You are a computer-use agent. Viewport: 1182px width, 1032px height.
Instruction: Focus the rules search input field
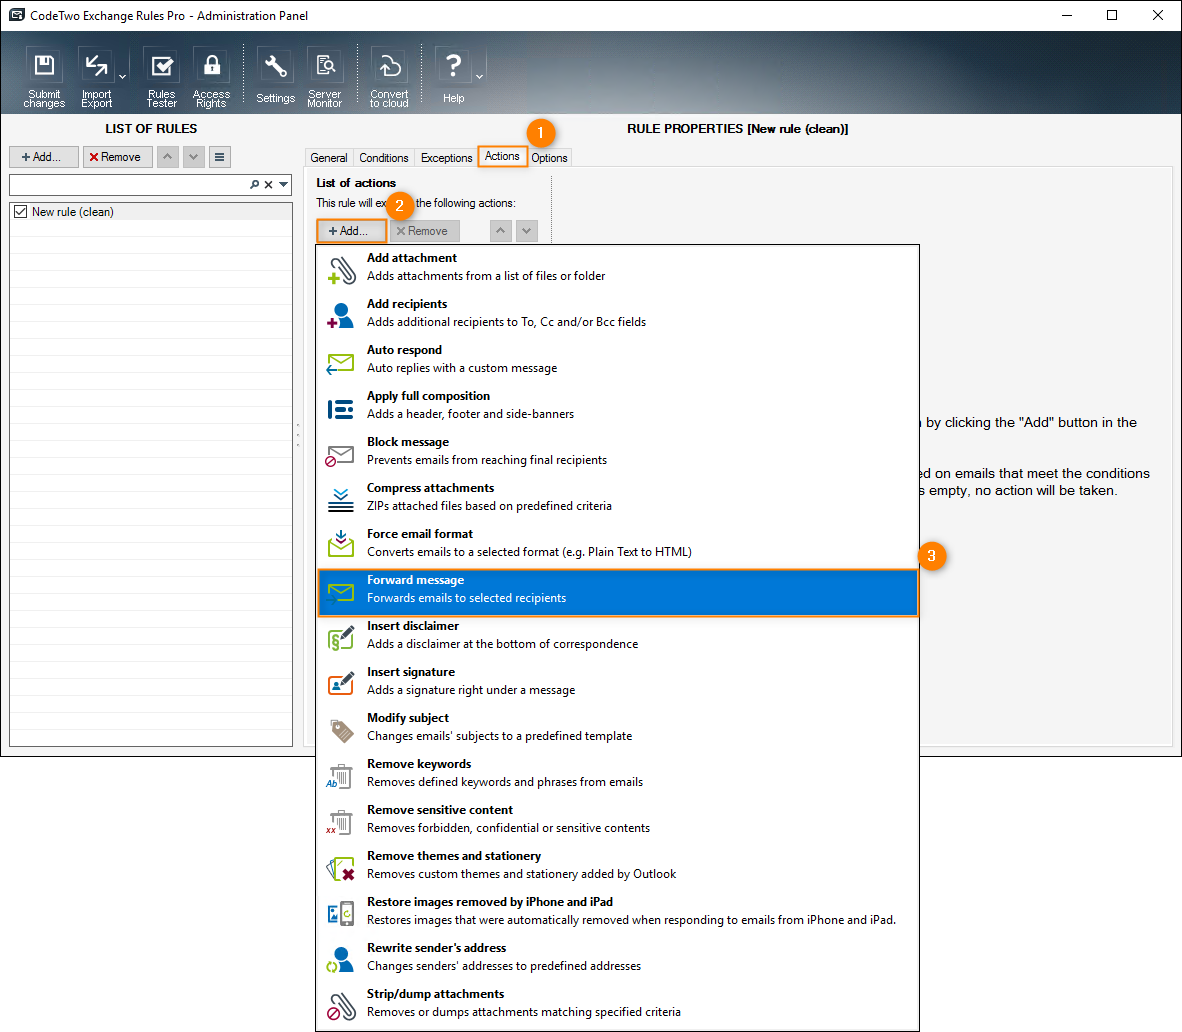pos(129,185)
